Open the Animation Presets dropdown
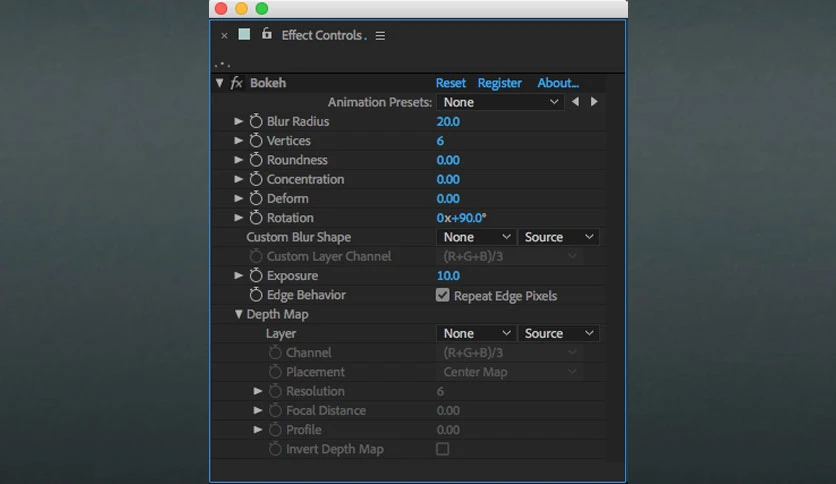 click(x=500, y=102)
